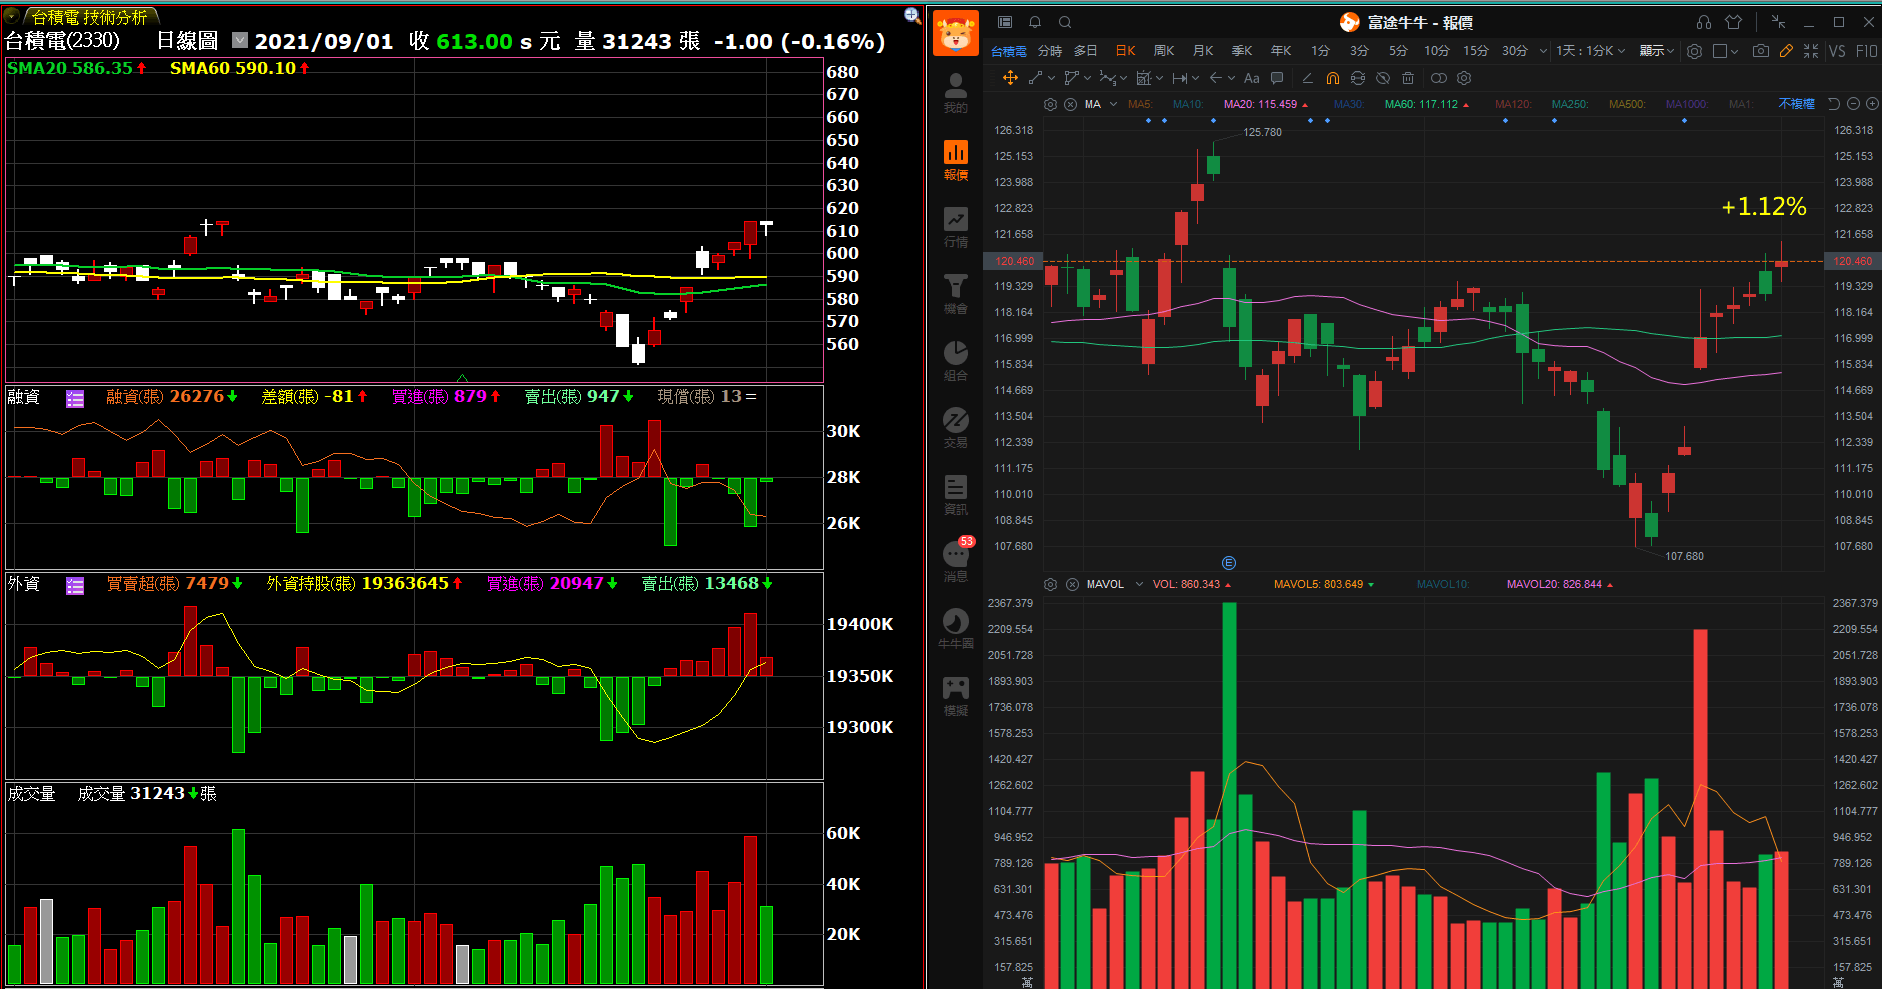Screen dimensions: 1882x989
Task: Toggle the MA60: 117.112 line
Action: 1427,104
